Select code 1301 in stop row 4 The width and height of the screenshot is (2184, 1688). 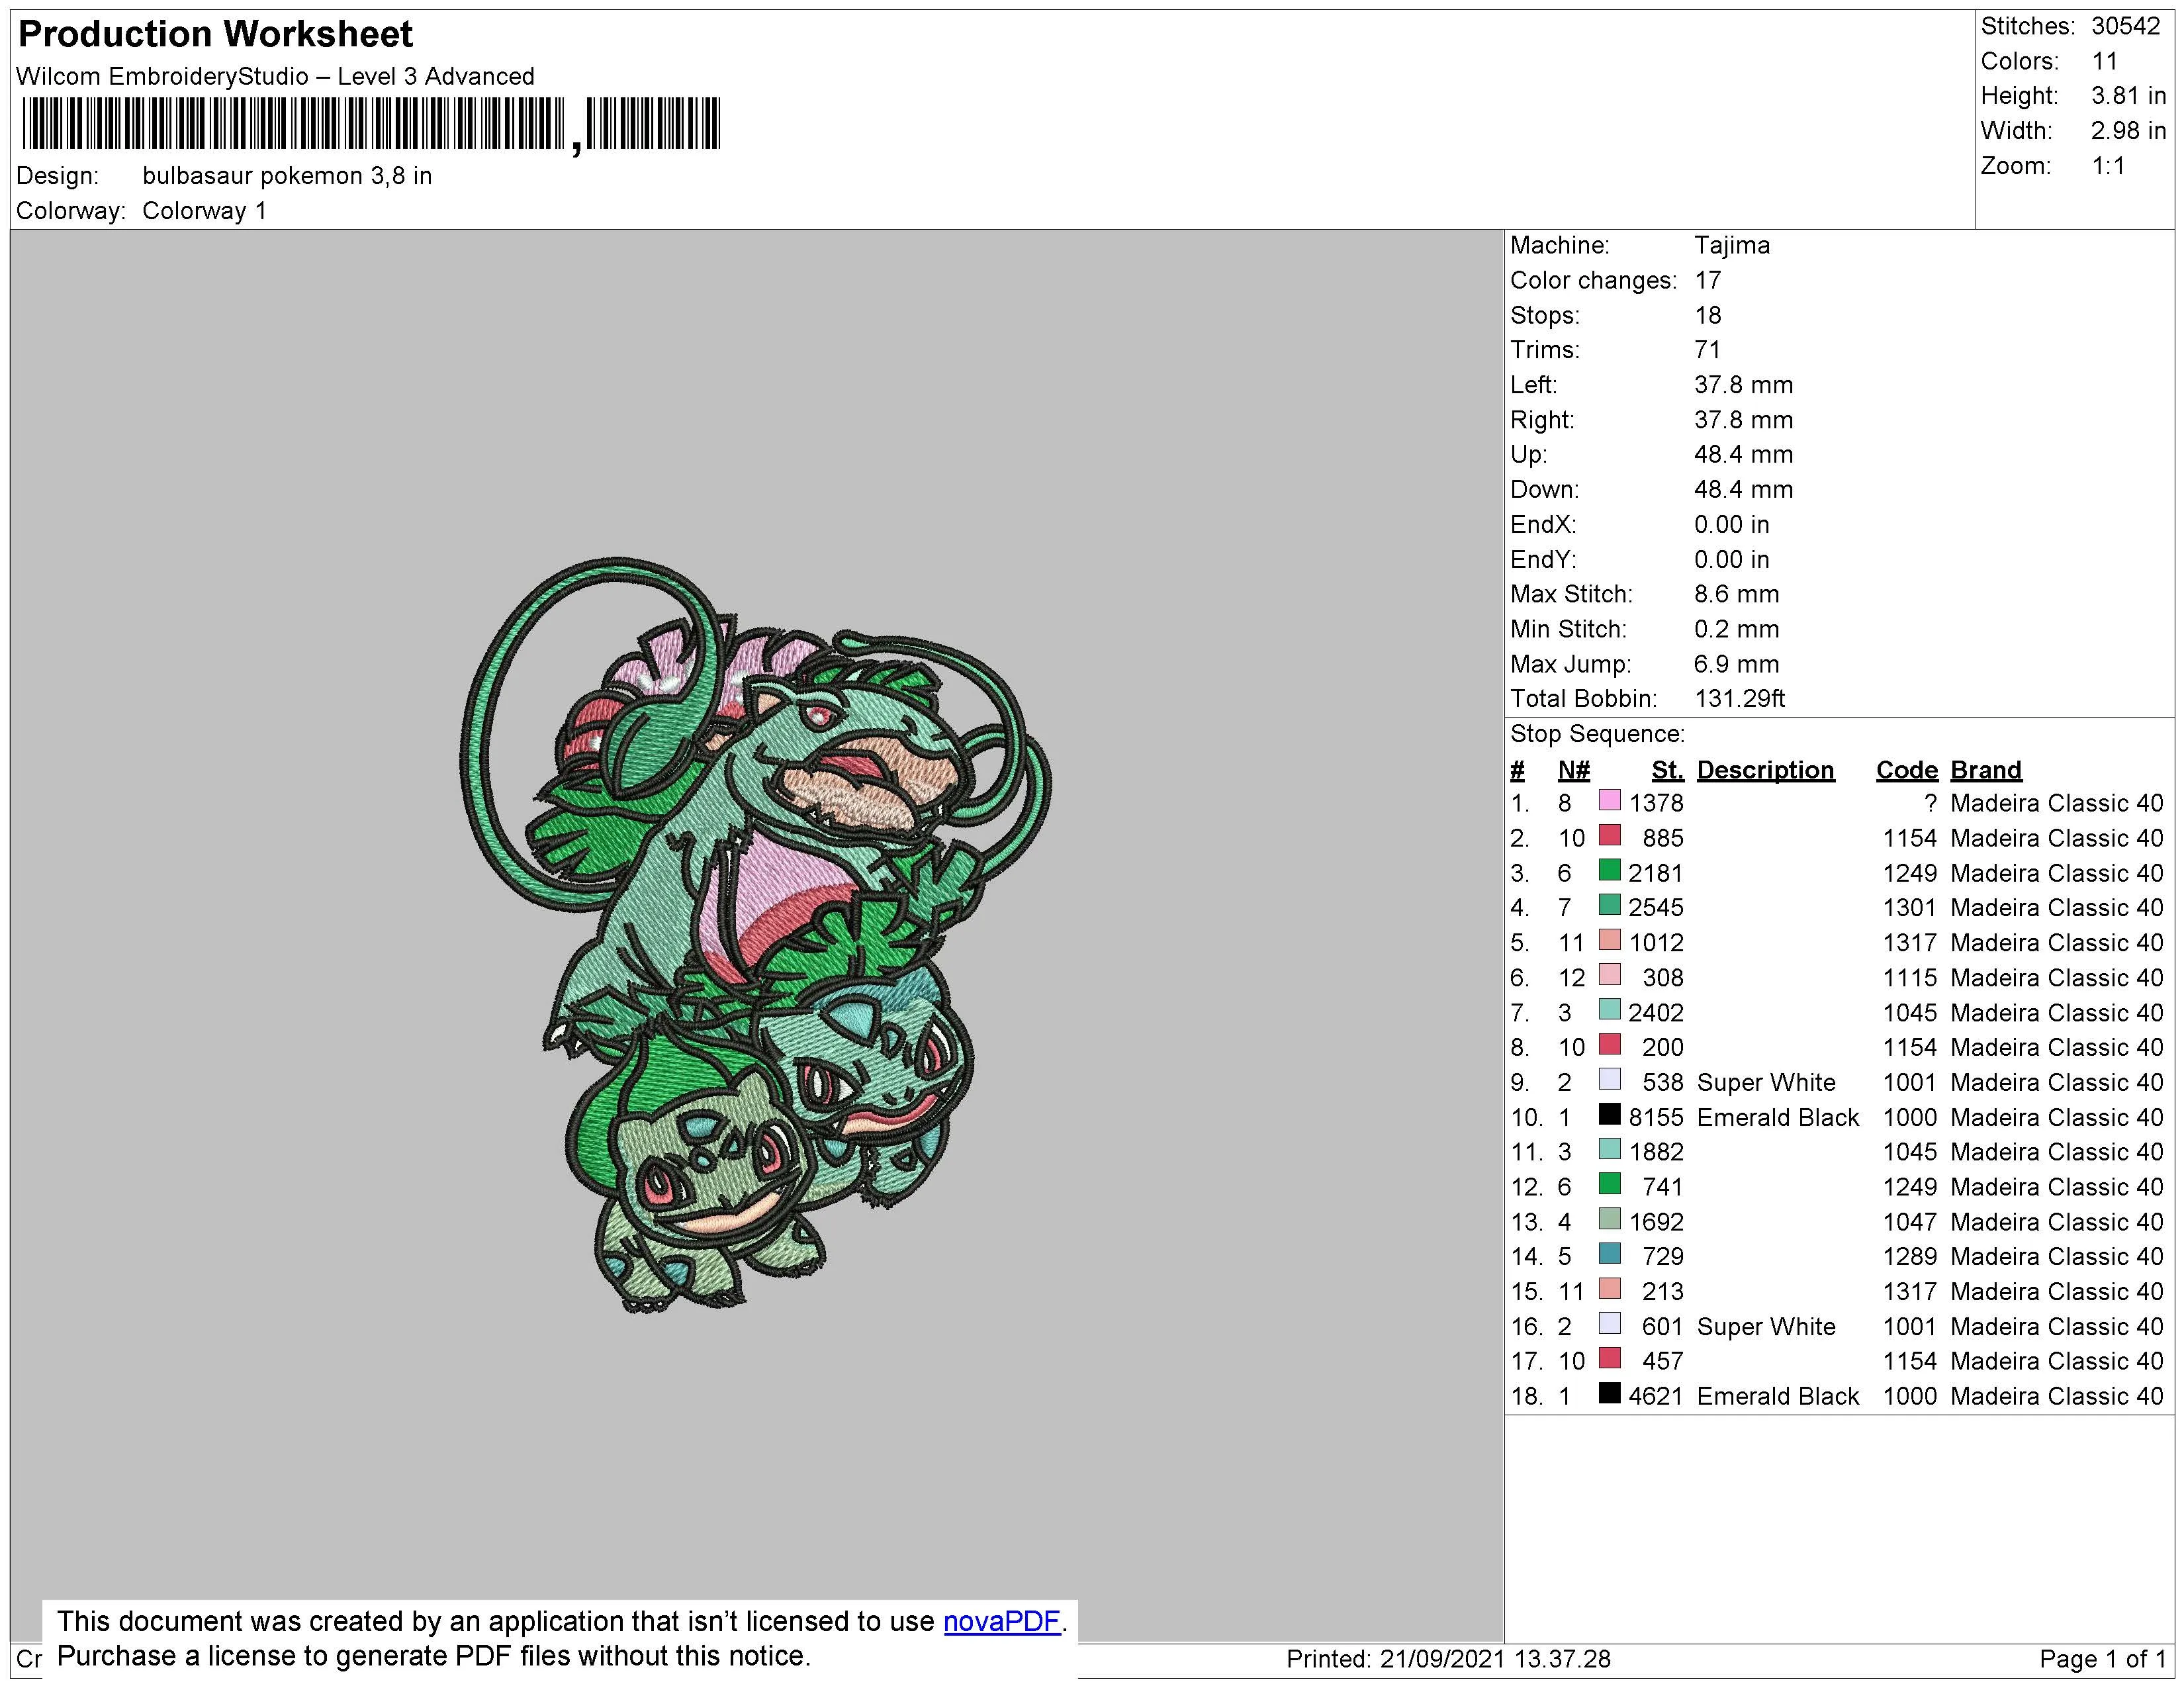1910,908
